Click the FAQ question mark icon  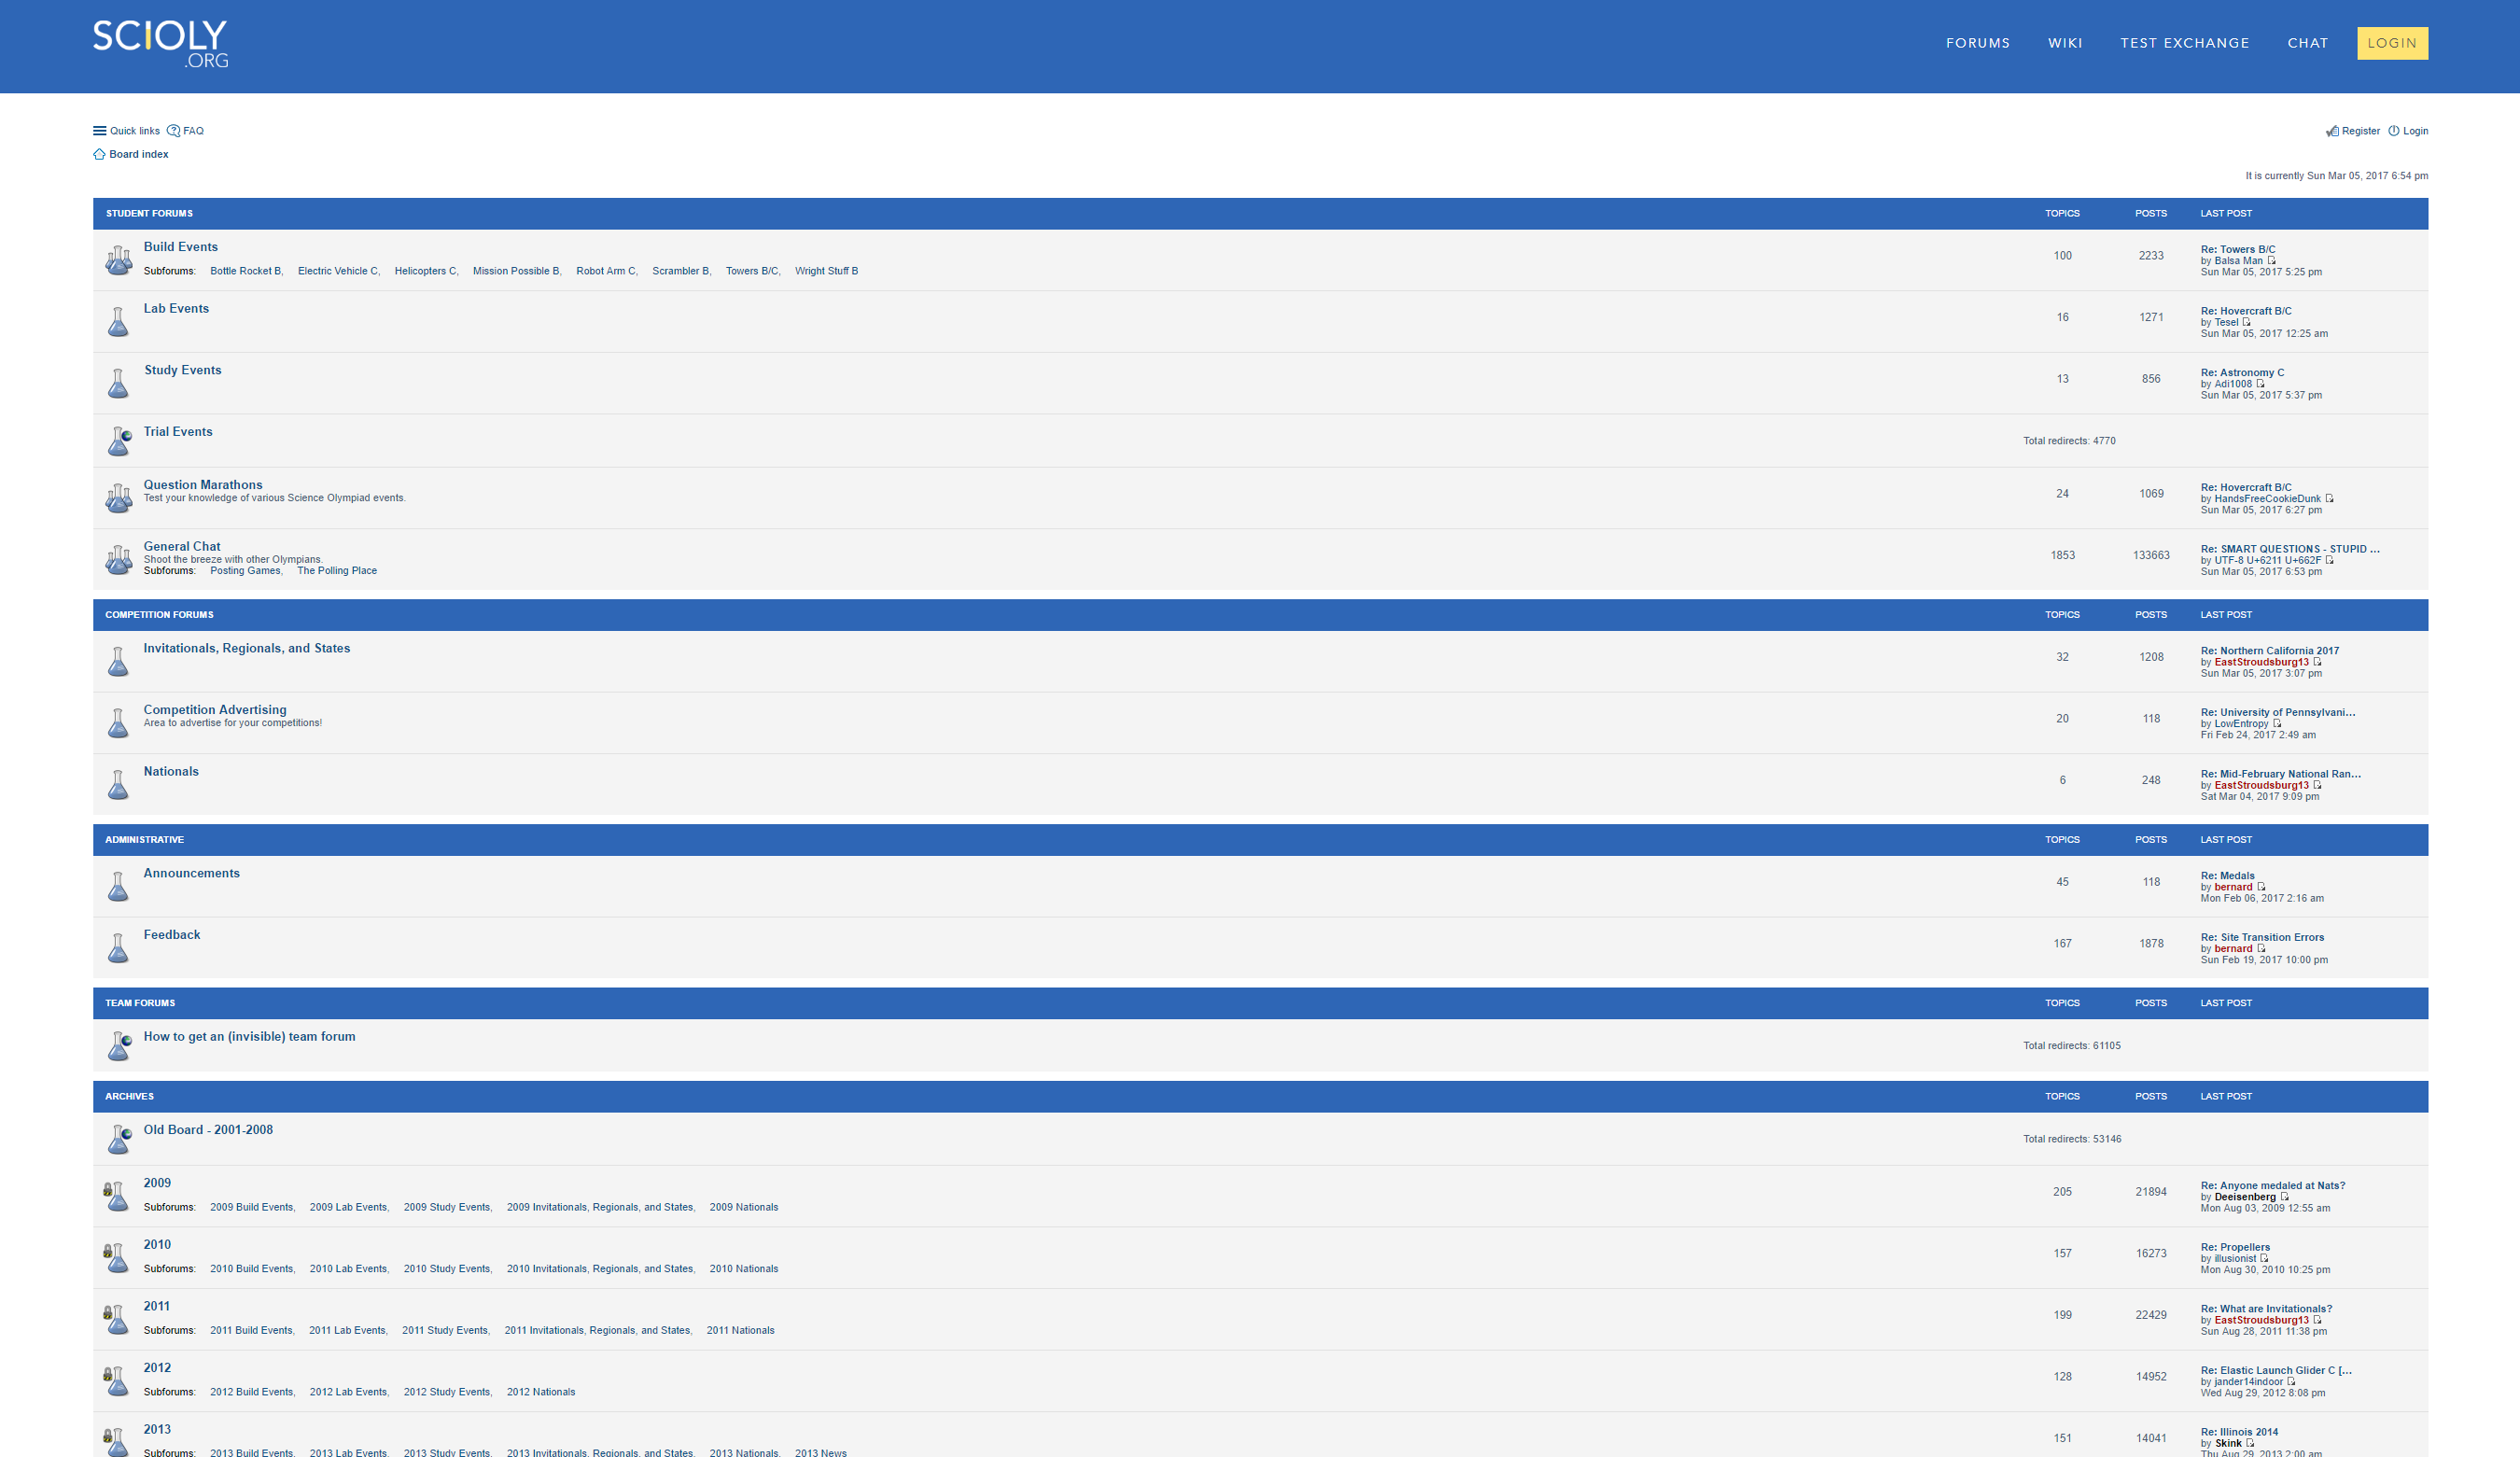pyautogui.click(x=173, y=131)
